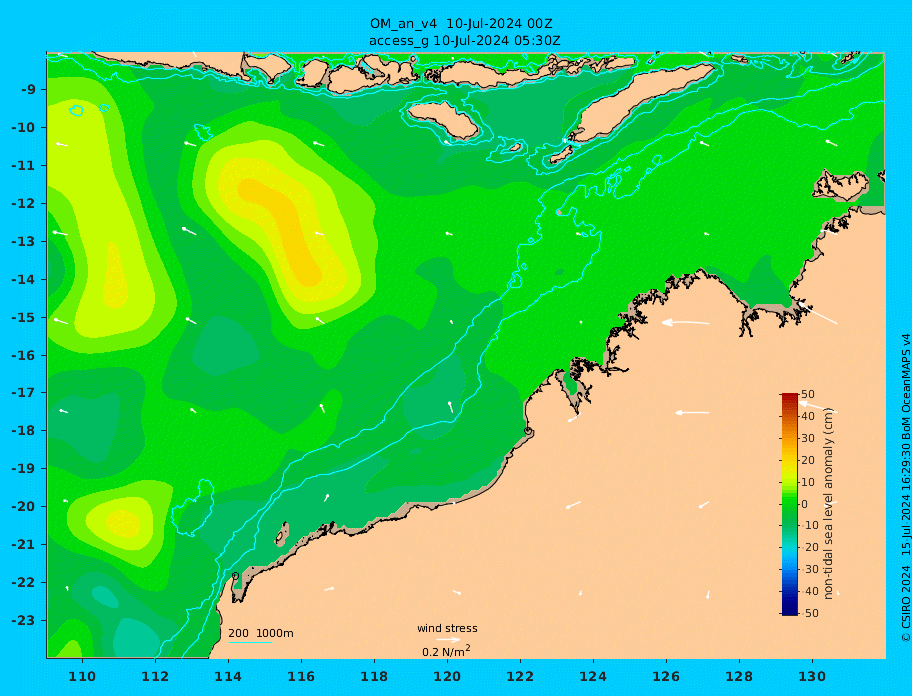Select latitude axis label -18

point(24,431)
